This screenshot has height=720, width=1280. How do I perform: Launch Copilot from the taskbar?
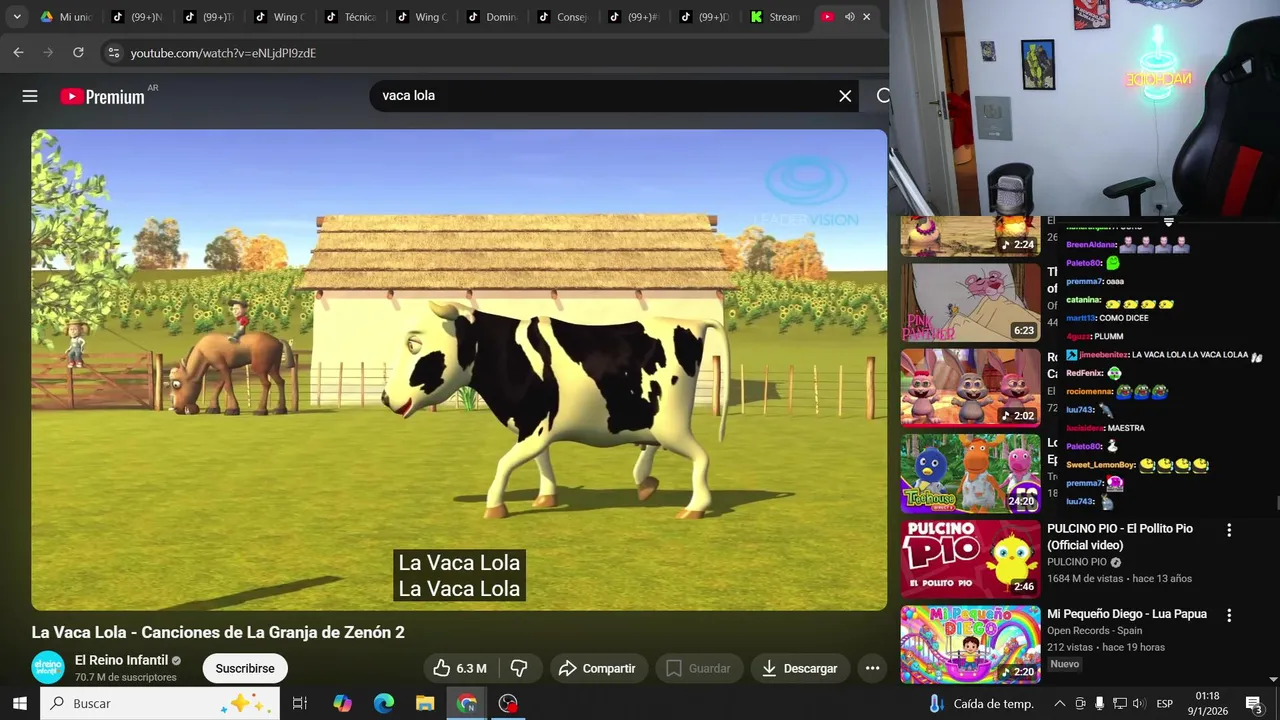point(342,704)
